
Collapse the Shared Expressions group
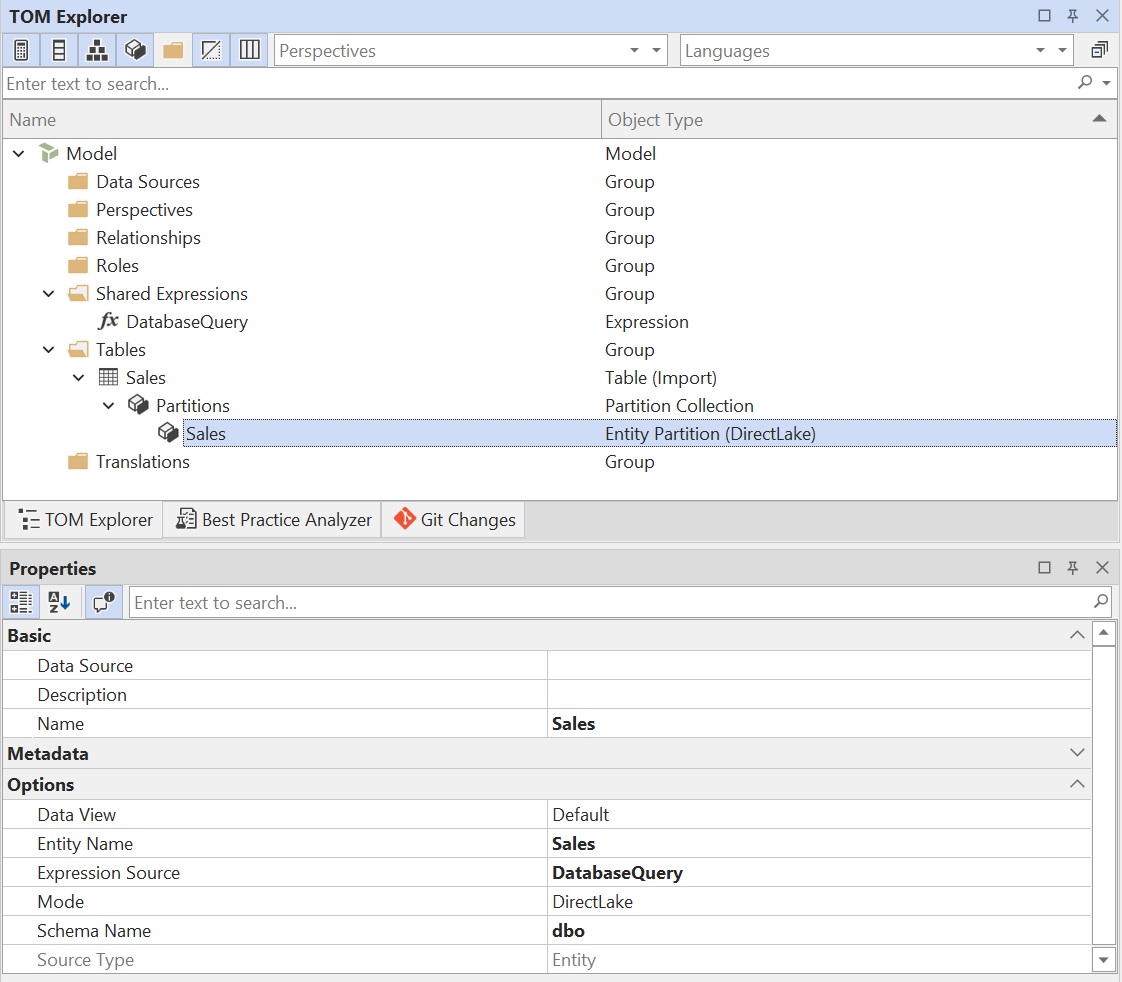coord(46,293)
